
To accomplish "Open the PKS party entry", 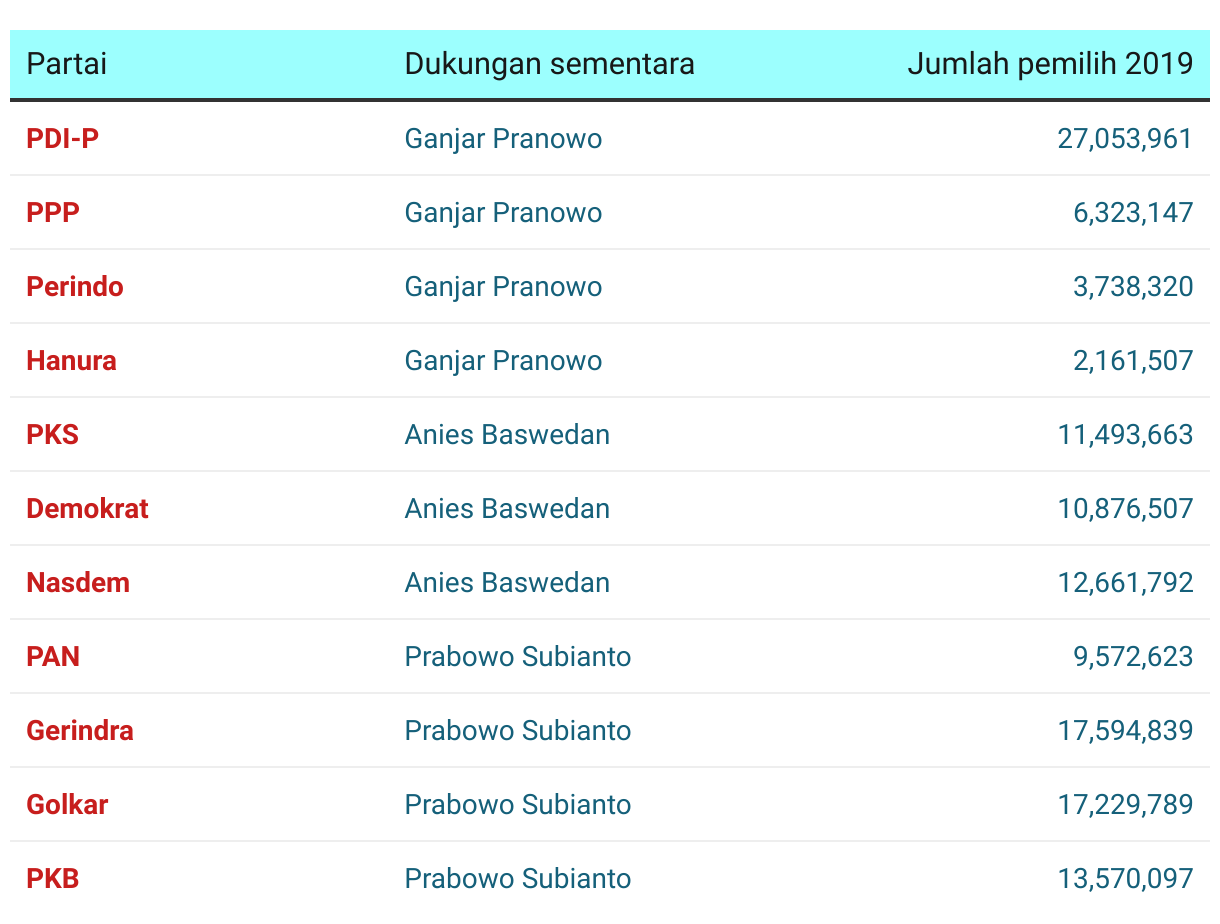I will coord(52,434).
